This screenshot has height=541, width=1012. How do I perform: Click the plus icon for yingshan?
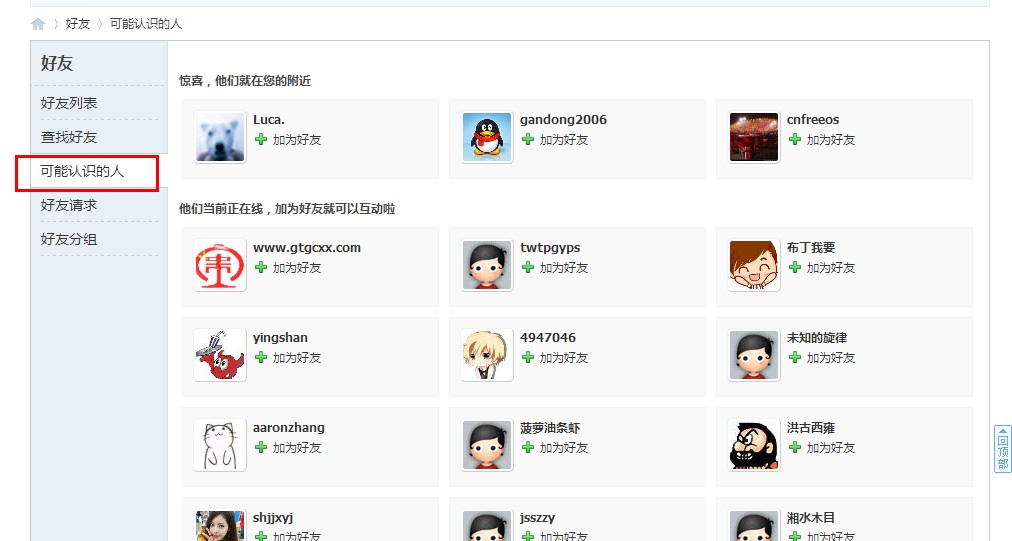(x=261, y=358)
